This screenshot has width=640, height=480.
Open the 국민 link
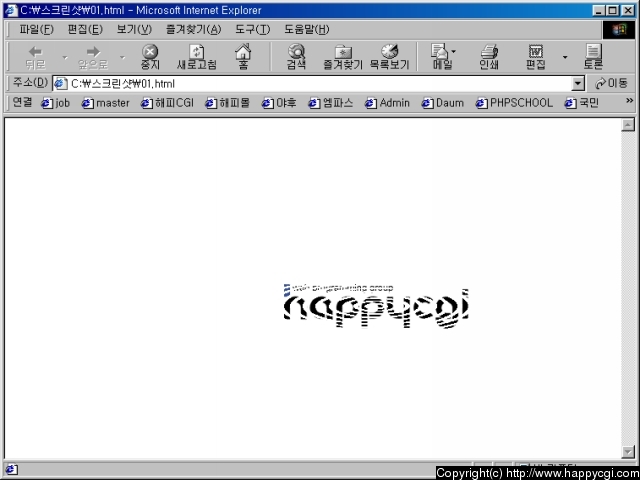[x=582, y=103]
